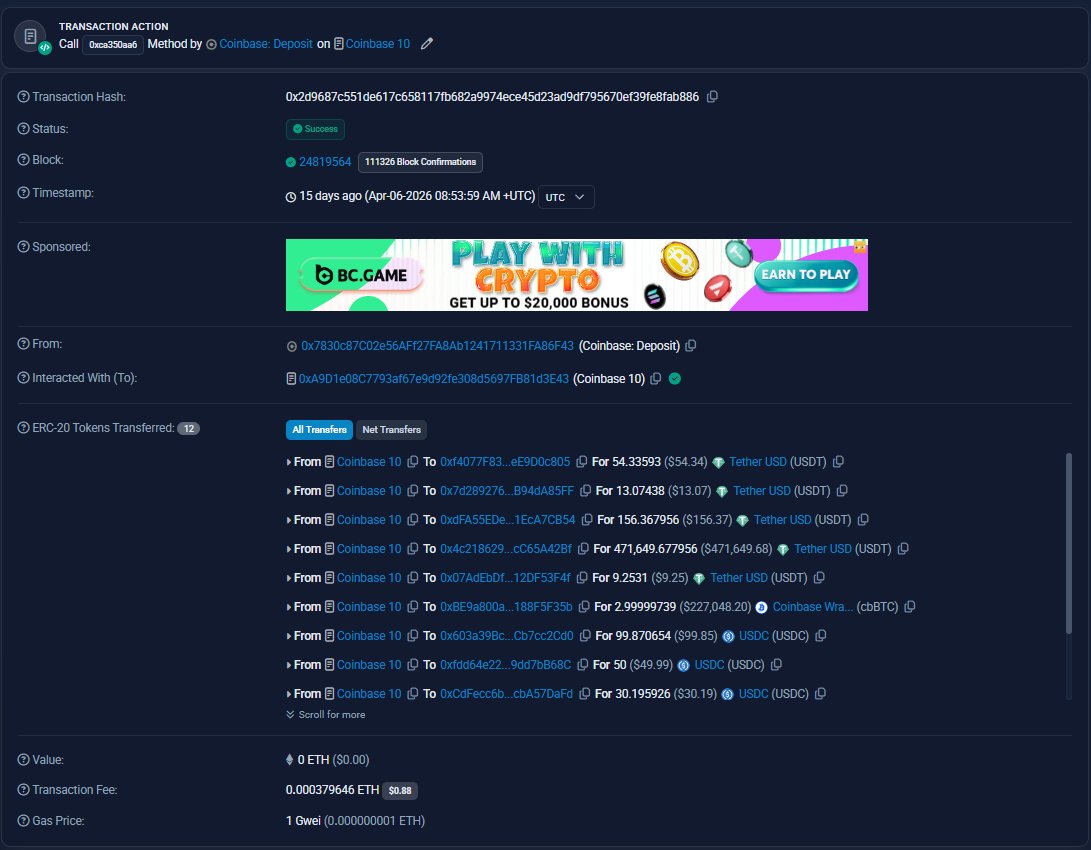This screenshot has height=850, width=1091.
Task: Copy the Interacted With address Coinbase 10
Action: [x=655, y=379]
